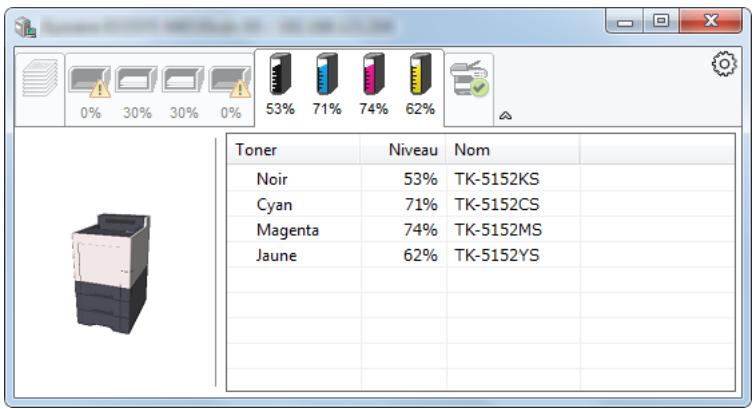
Task: Click the TK-5152MS toner name
Action: pyautogui.click(x=498, y=230)
